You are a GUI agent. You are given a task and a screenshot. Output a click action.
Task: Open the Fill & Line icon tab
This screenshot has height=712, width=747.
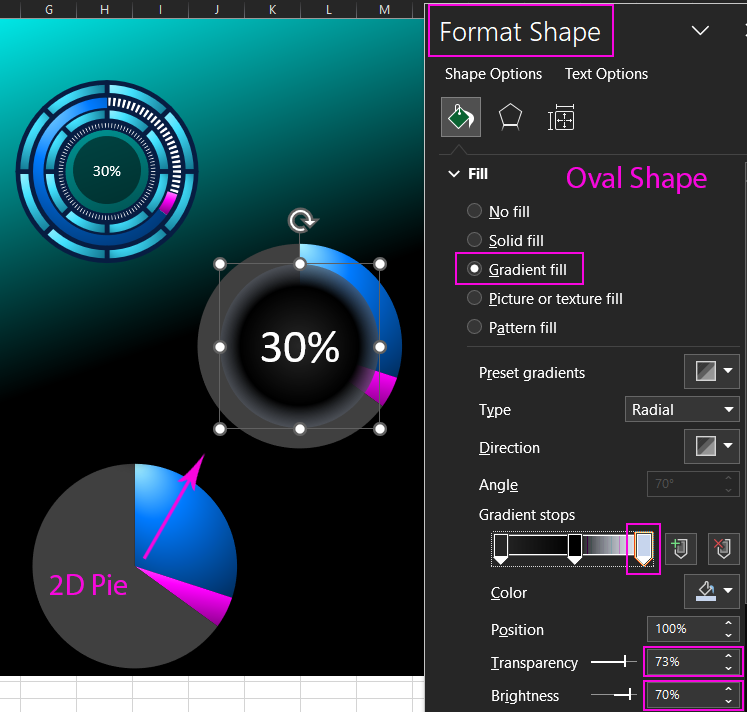(461, 117)
